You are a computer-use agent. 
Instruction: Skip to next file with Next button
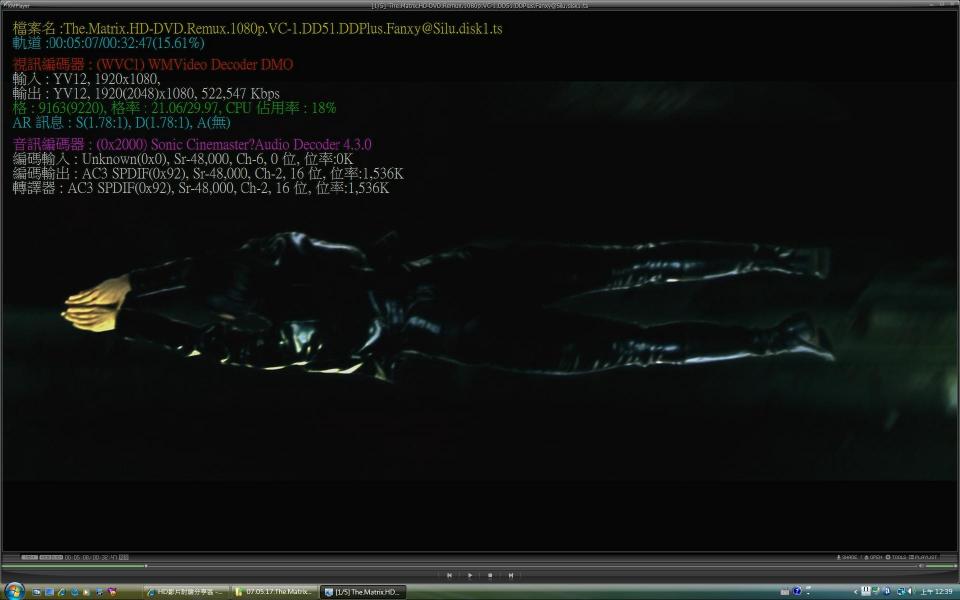pyautogui.click(x=511, y=575)
